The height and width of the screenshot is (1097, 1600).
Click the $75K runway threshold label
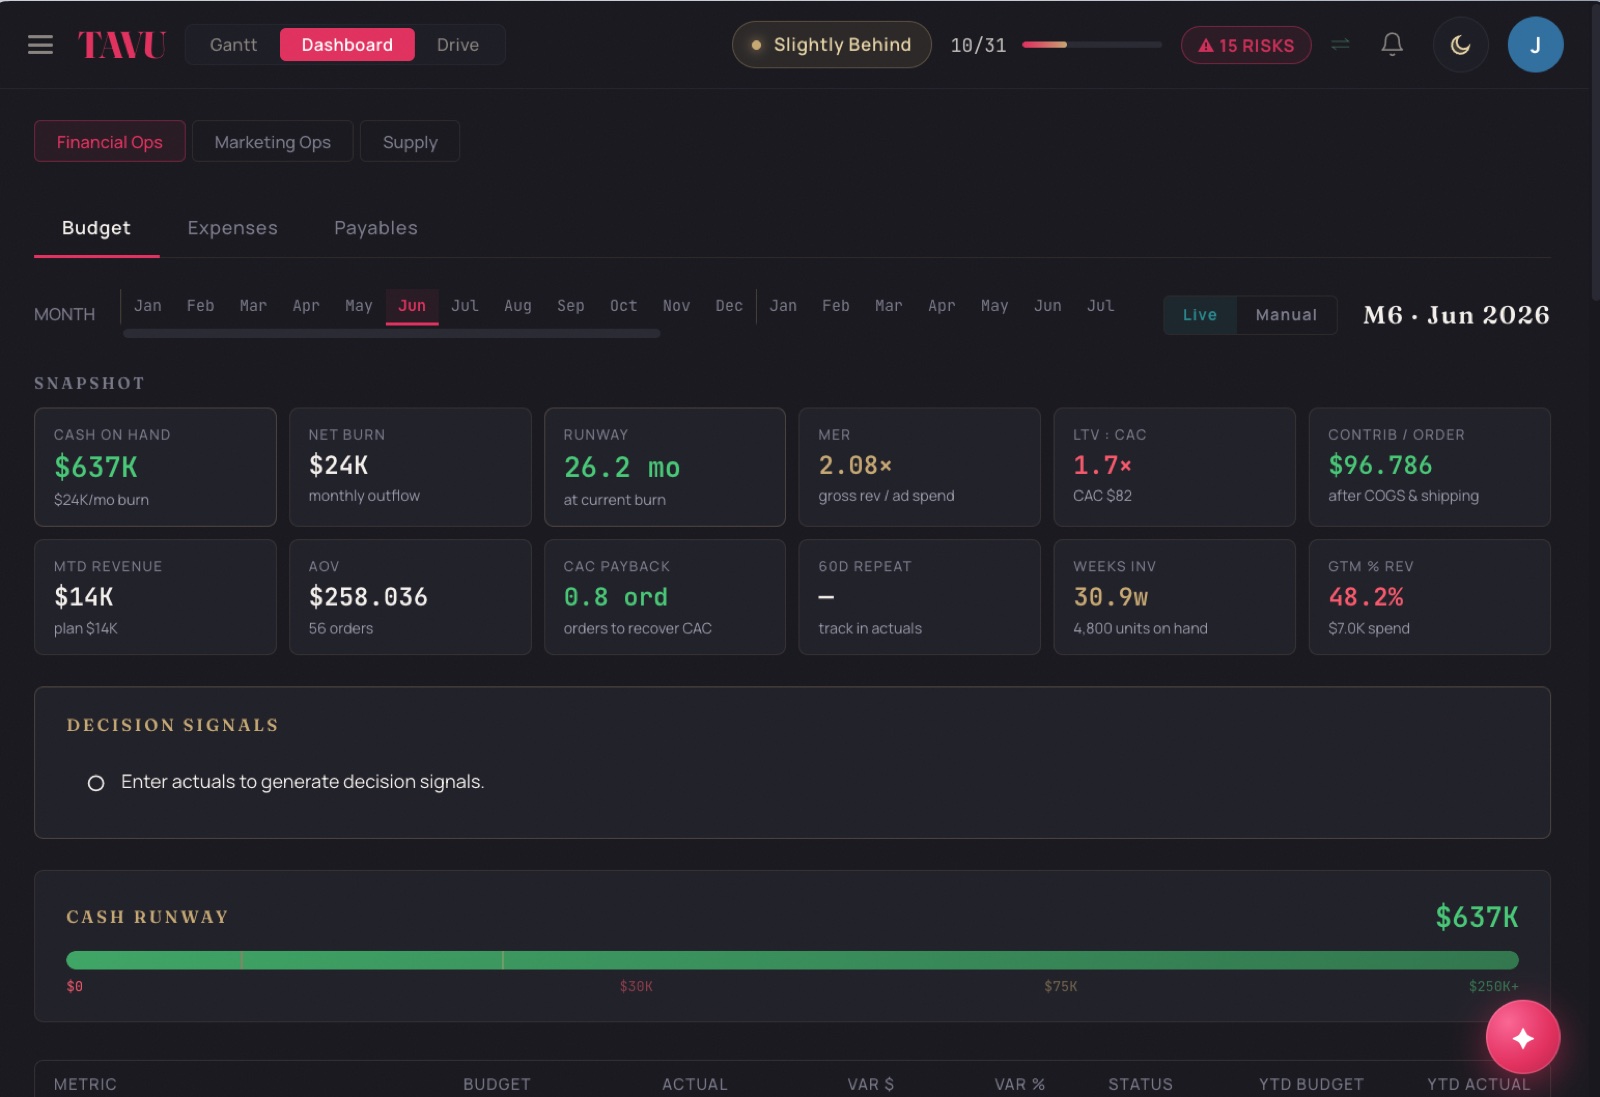click(1061, 987)
